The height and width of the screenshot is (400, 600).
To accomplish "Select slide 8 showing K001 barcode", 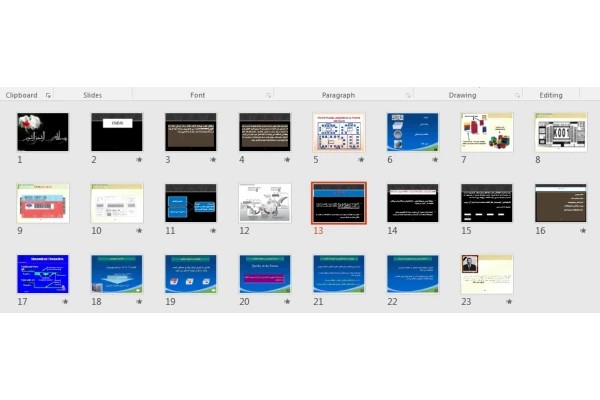I will 561,132.
